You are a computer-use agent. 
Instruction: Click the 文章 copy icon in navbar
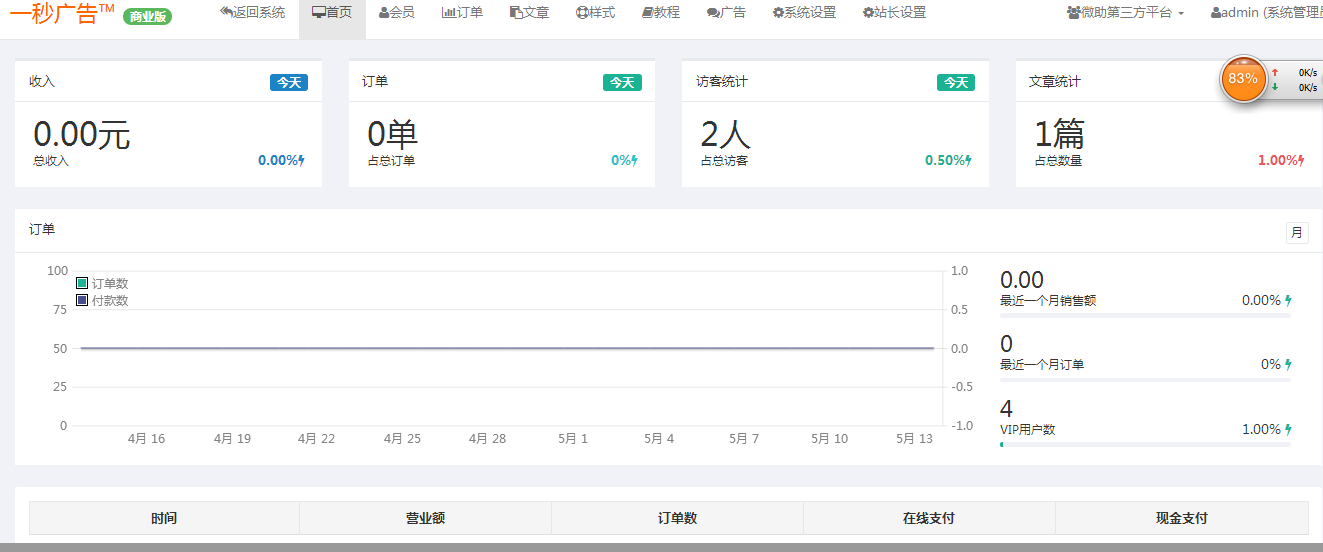point(516,13)
